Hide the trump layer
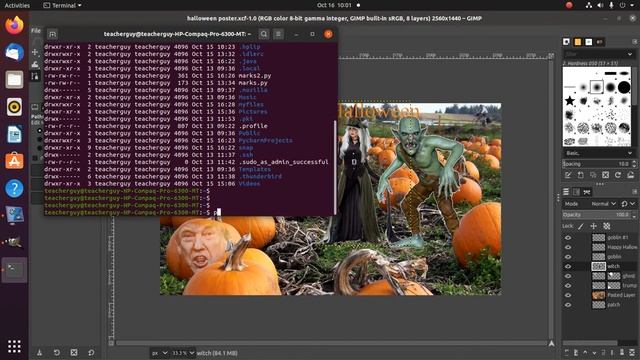This screenshot has width=640, height=360. click(568, 286)
